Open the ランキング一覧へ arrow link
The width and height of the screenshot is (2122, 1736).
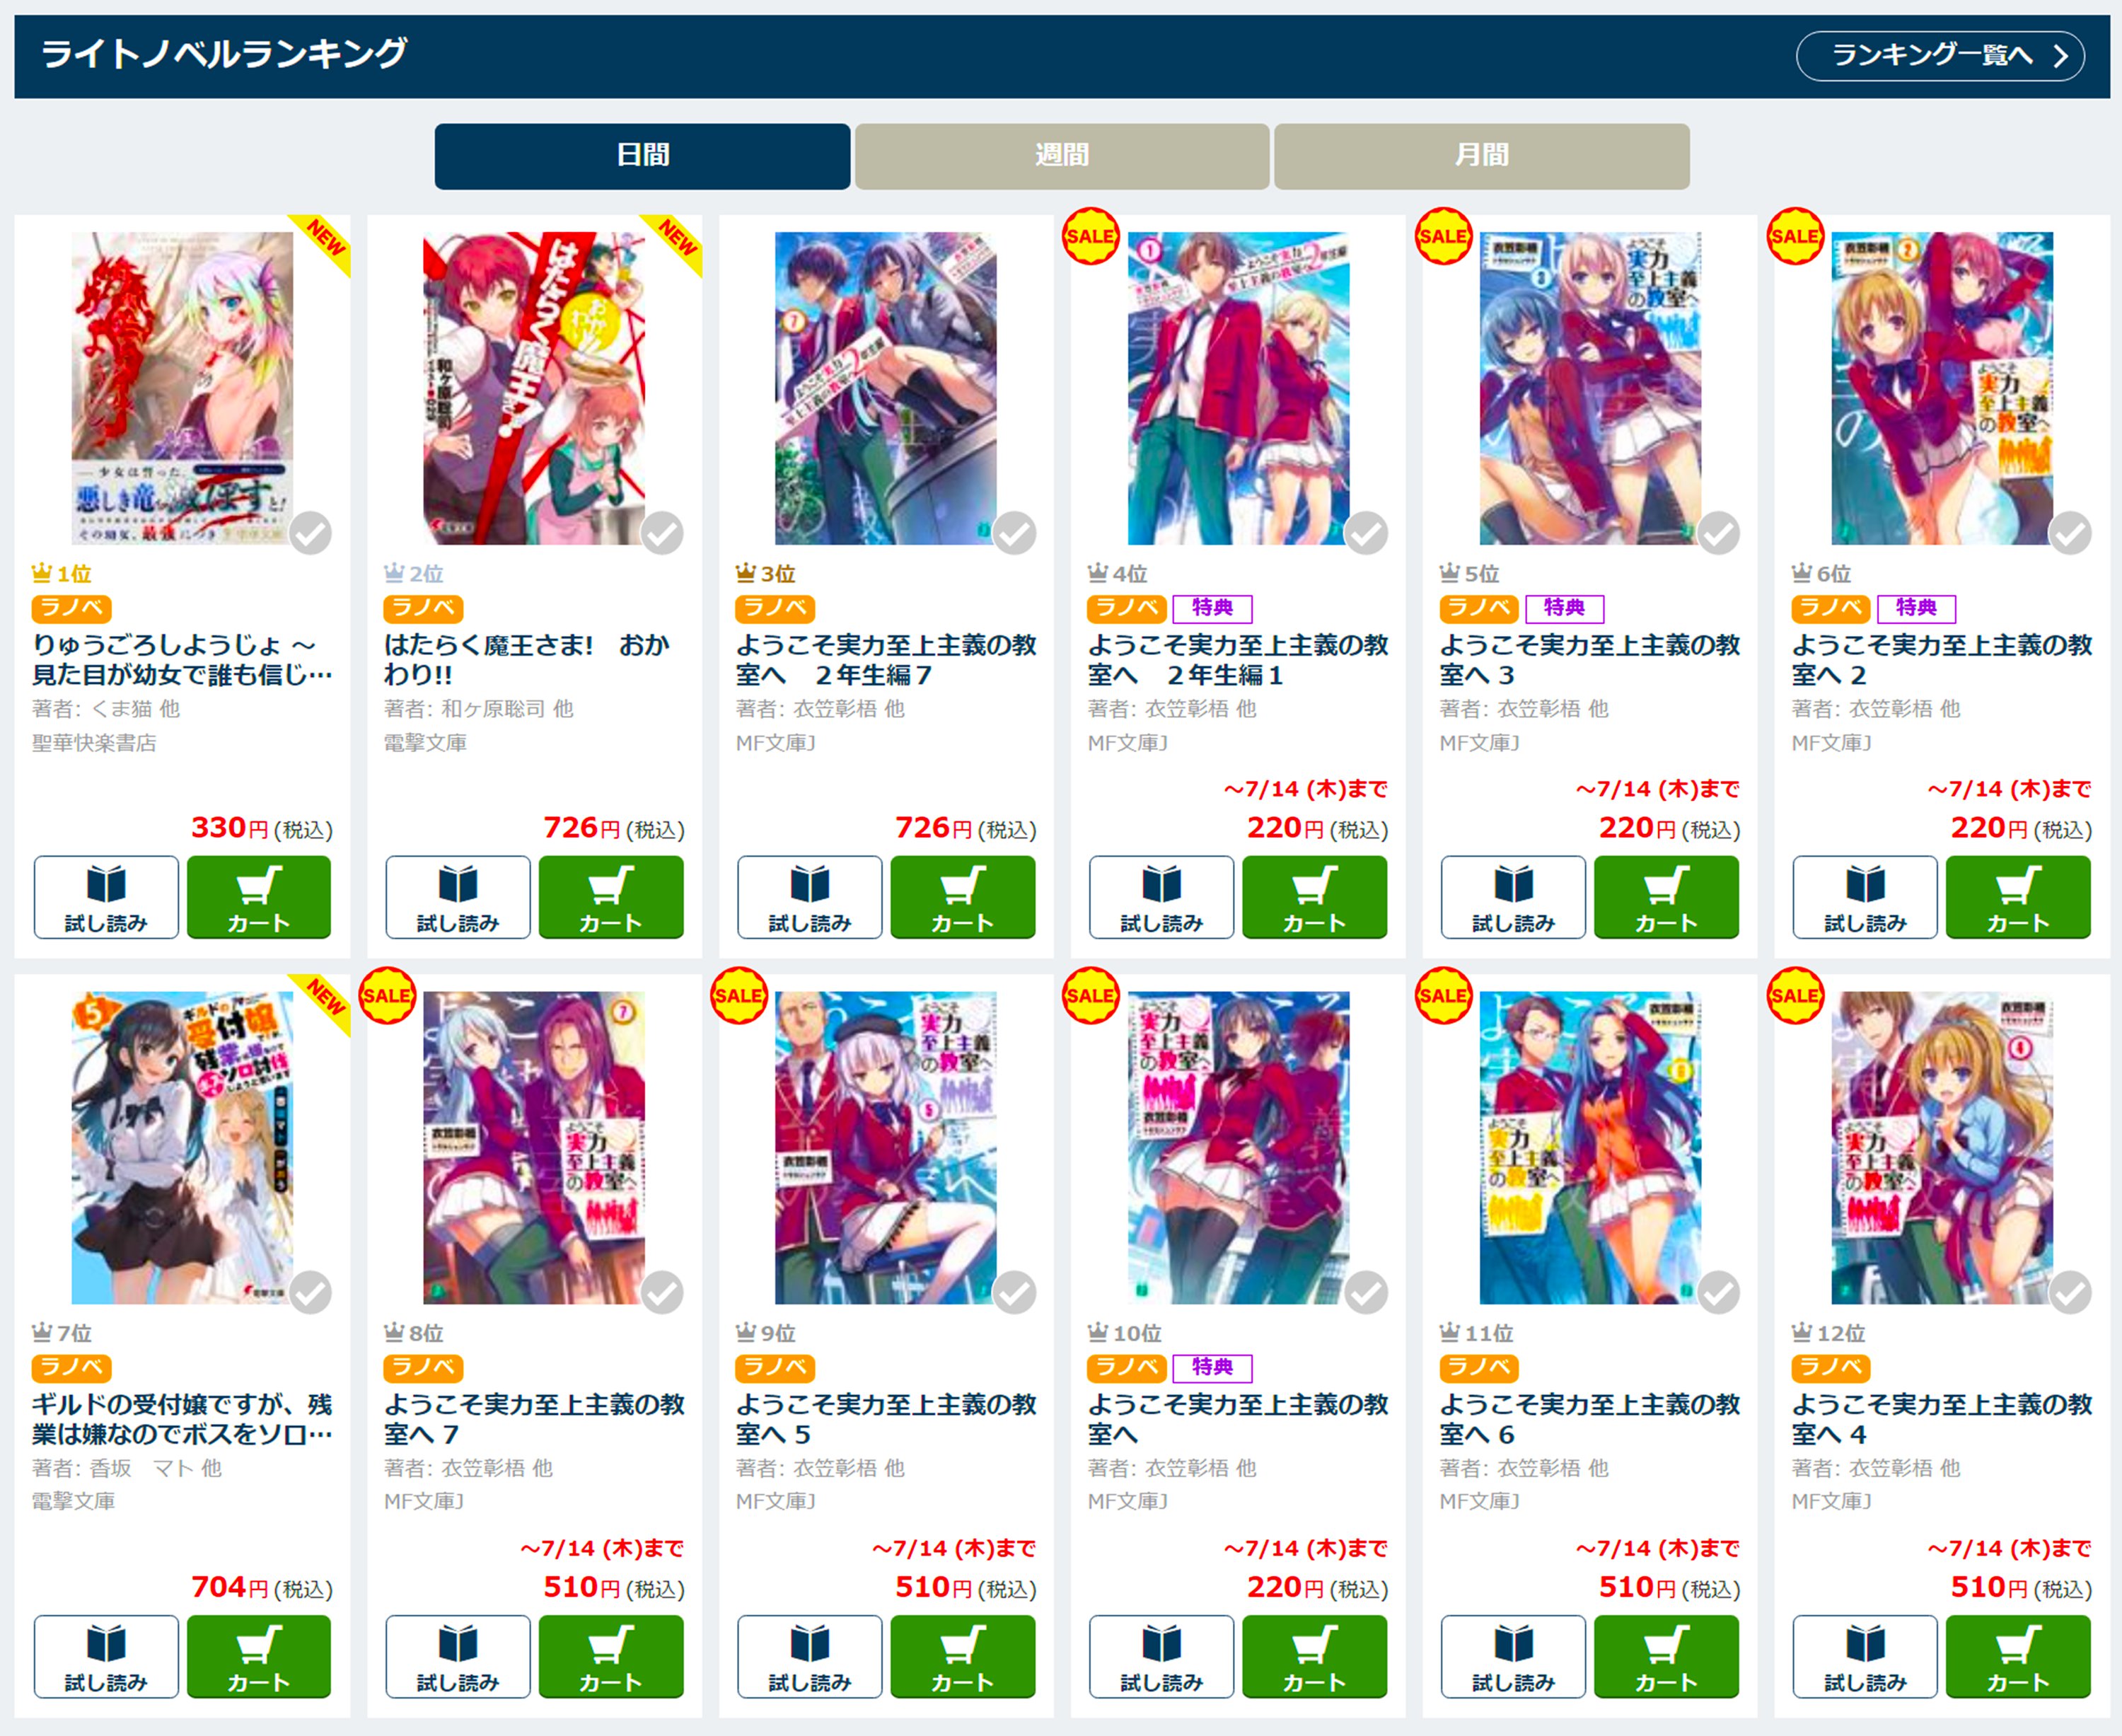click(x=1940, y=55)
